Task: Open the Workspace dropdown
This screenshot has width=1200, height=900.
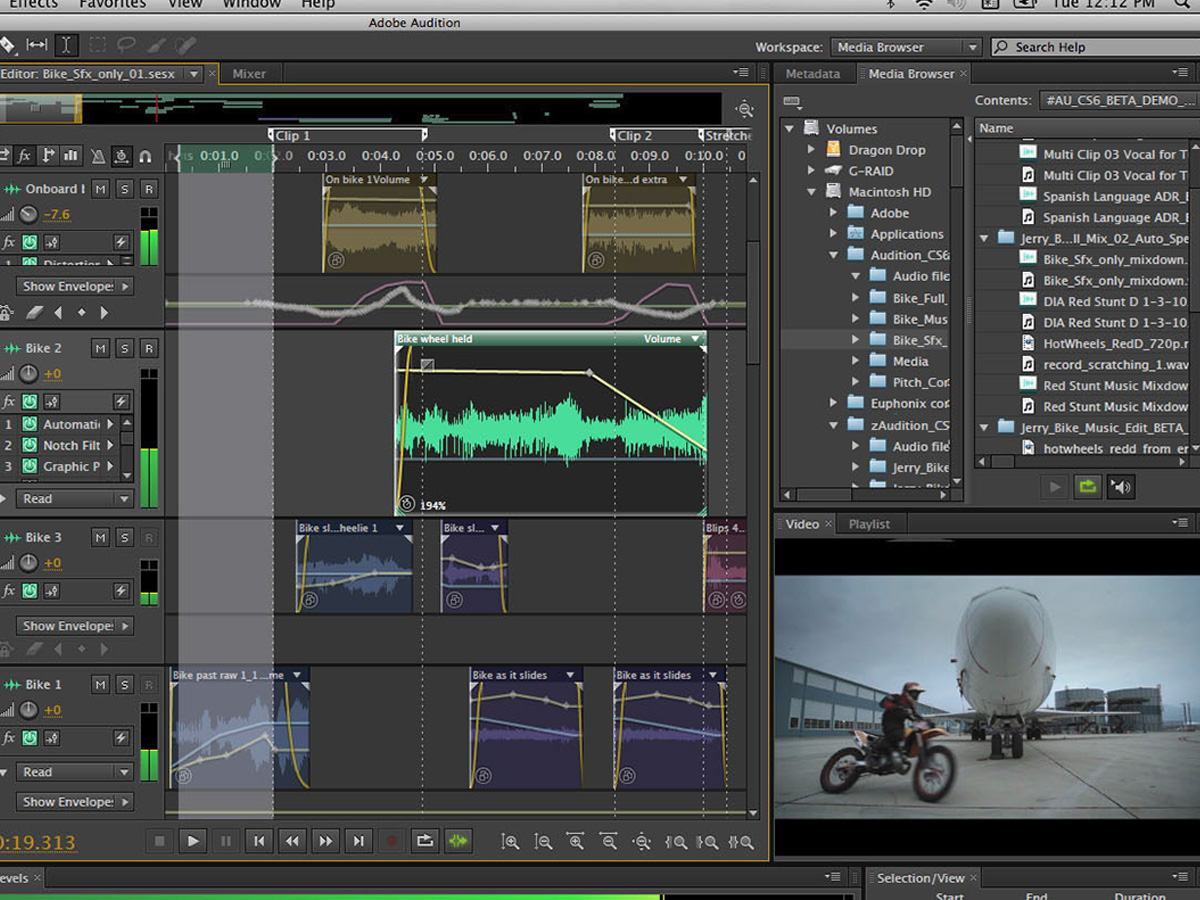Action: [905, 47]
